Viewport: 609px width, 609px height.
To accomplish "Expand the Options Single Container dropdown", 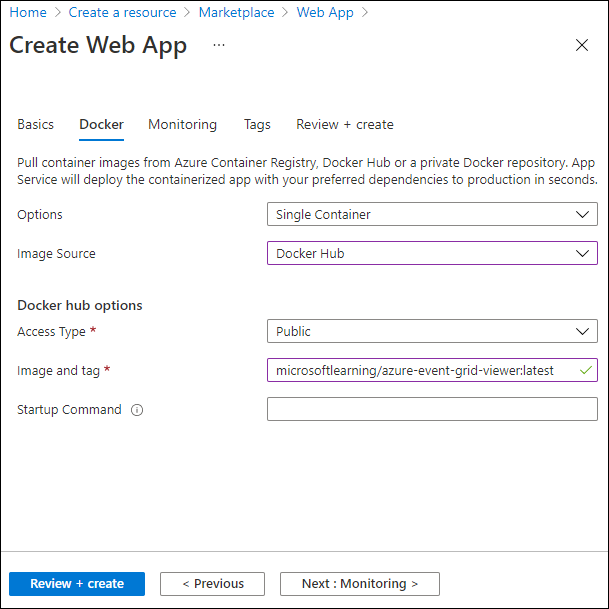I will (432, 214).
